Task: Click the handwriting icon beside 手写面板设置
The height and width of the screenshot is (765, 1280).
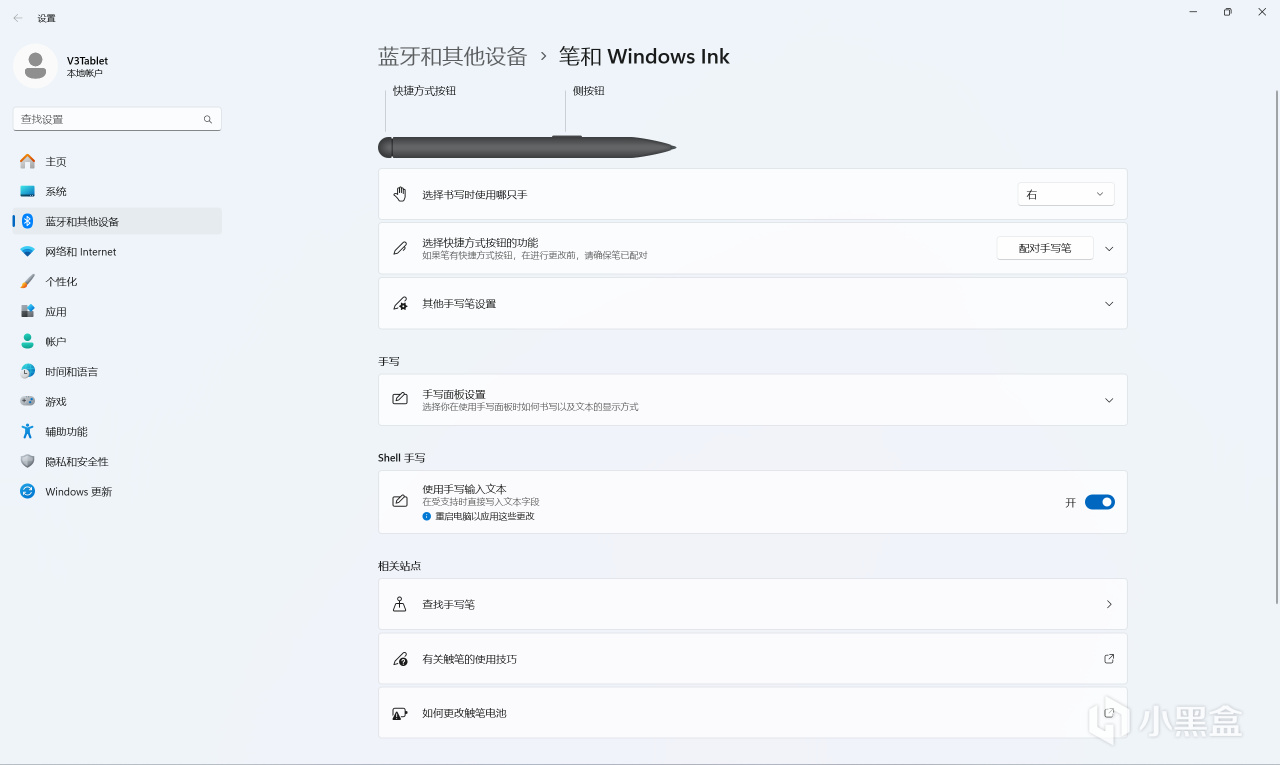Action: (400, 399)
